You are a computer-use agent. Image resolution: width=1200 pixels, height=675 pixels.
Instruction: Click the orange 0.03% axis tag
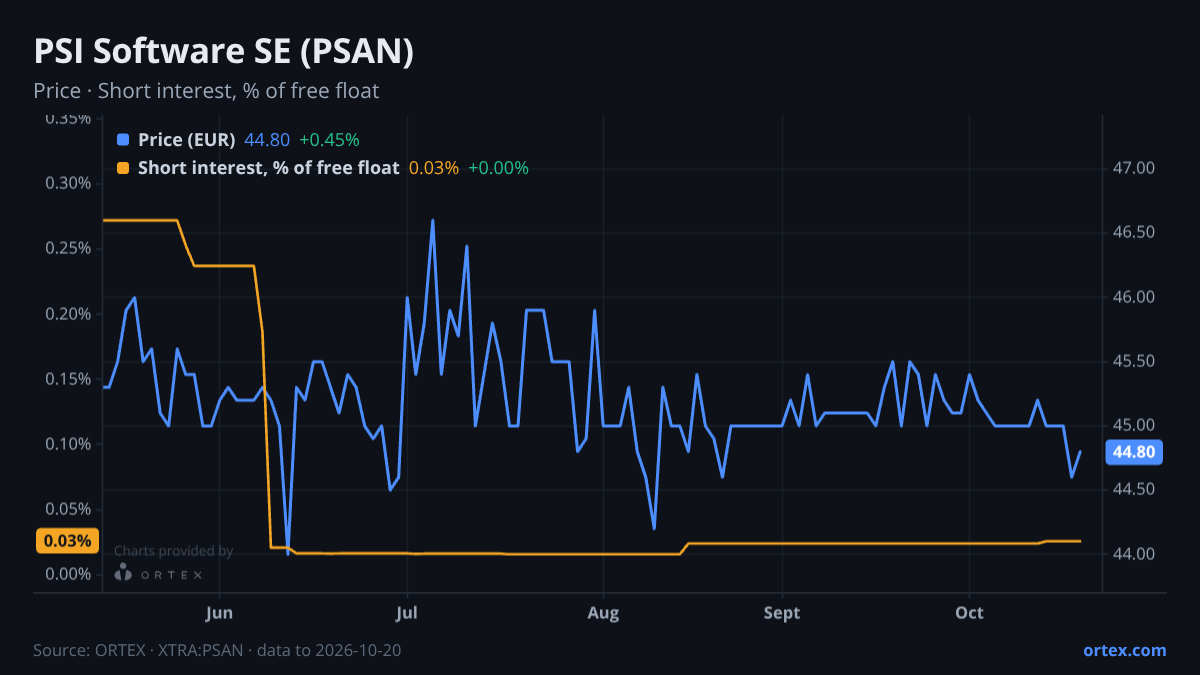tap(68, 541)
